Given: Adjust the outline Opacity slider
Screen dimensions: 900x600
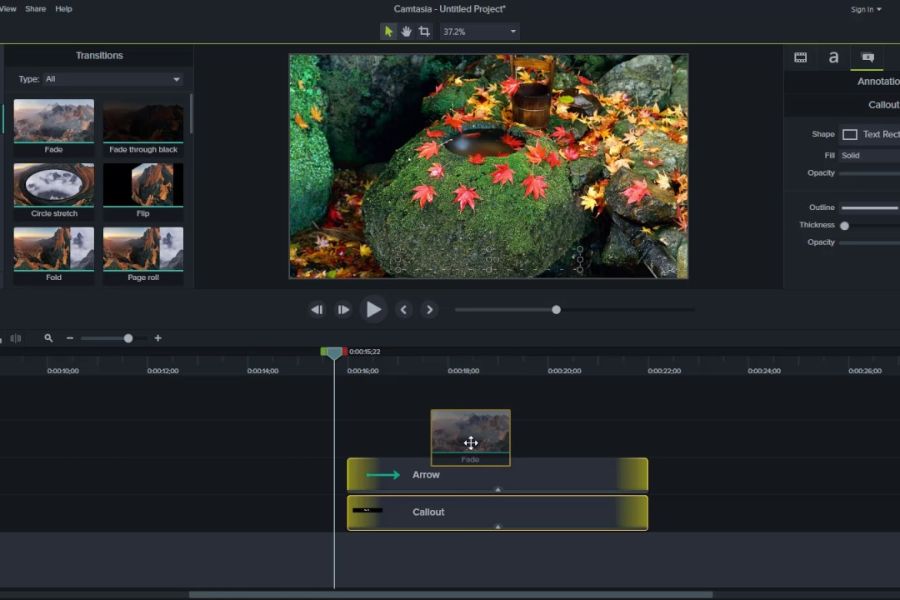Looking at the screenshot, I should click(869, 243).
